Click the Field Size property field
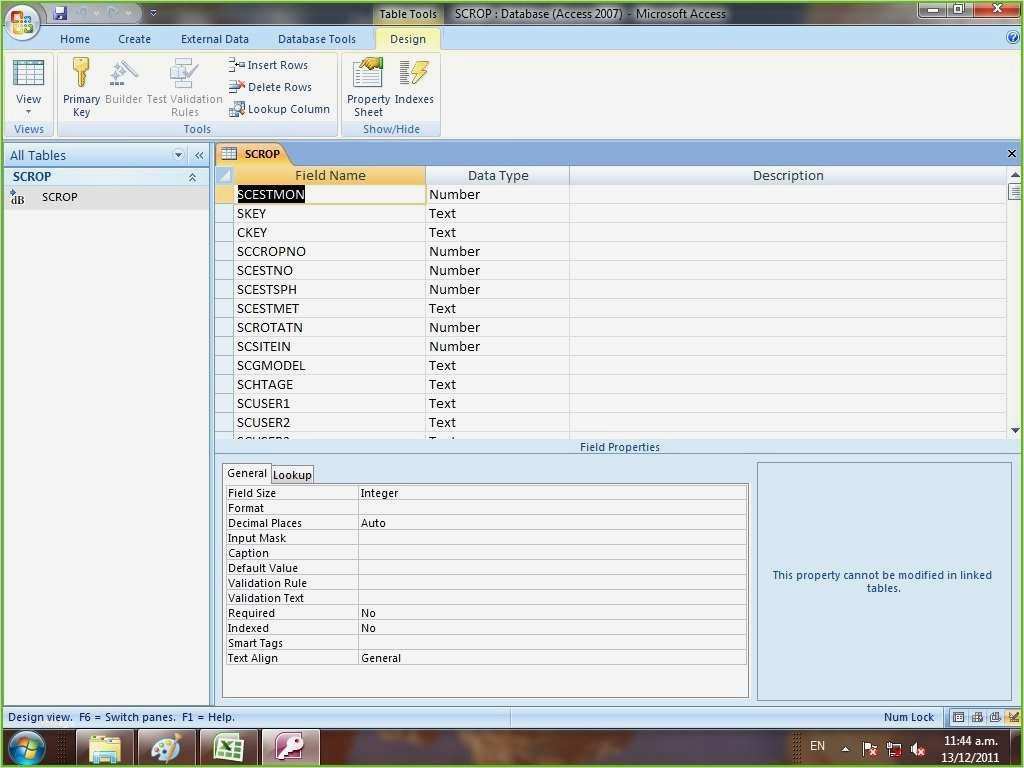Image resolution: width=1024 pixels, height=768 pixels. pos(552,493)
